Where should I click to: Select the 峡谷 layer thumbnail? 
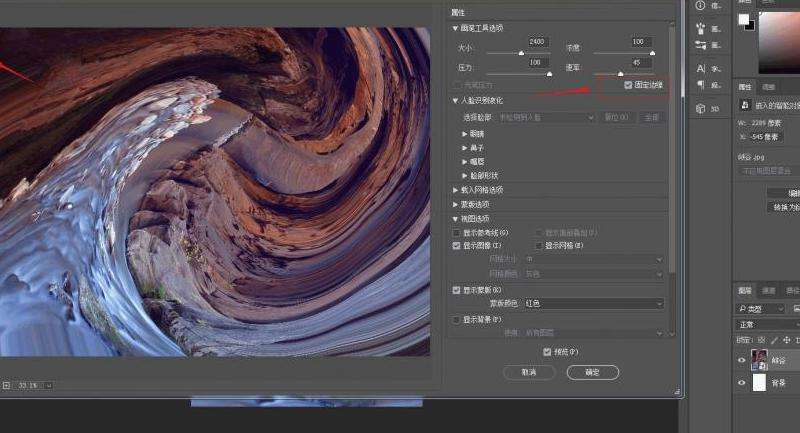tap(759, 360)
